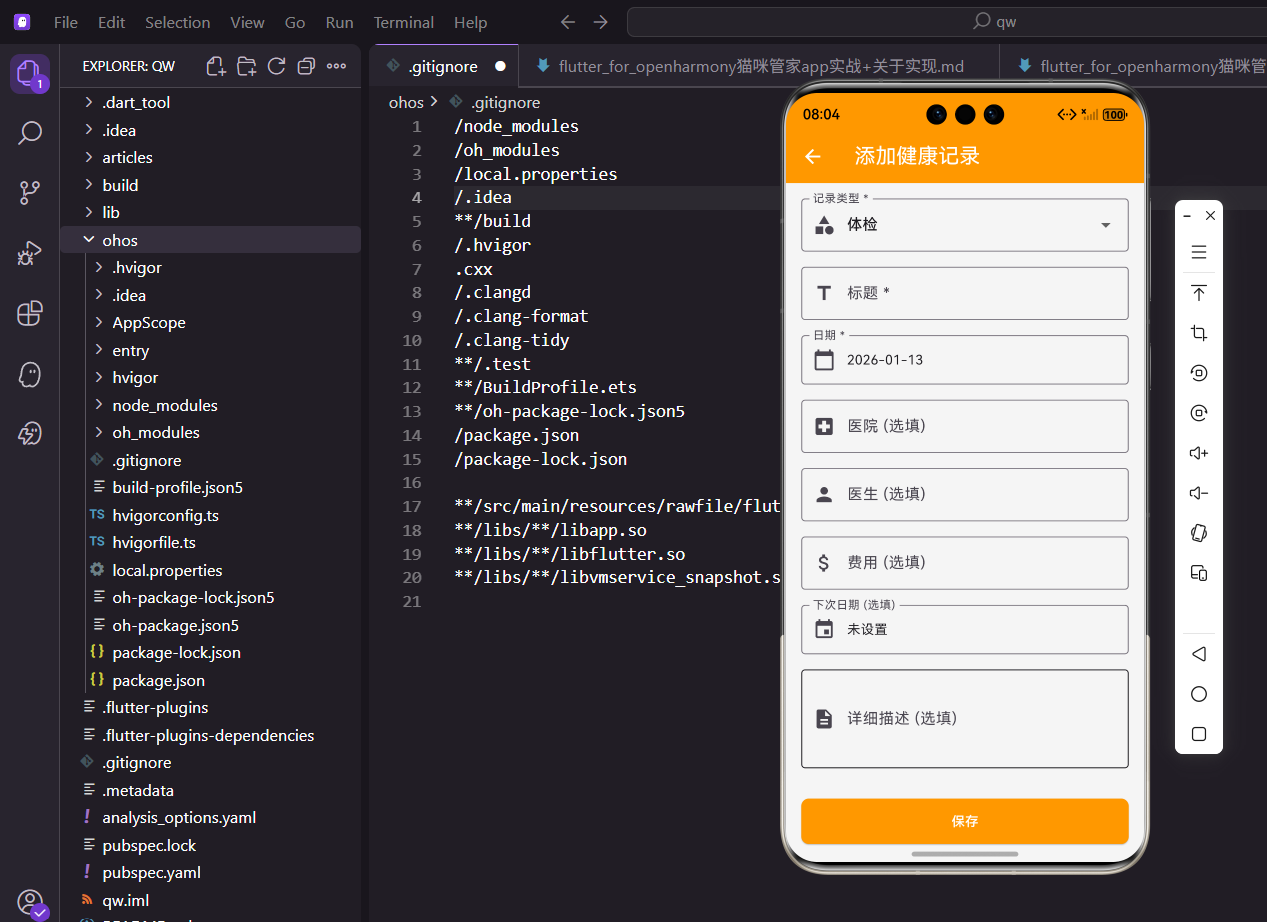Open Explorer more actions menu

pyautogui.click(x=336, y=66)
